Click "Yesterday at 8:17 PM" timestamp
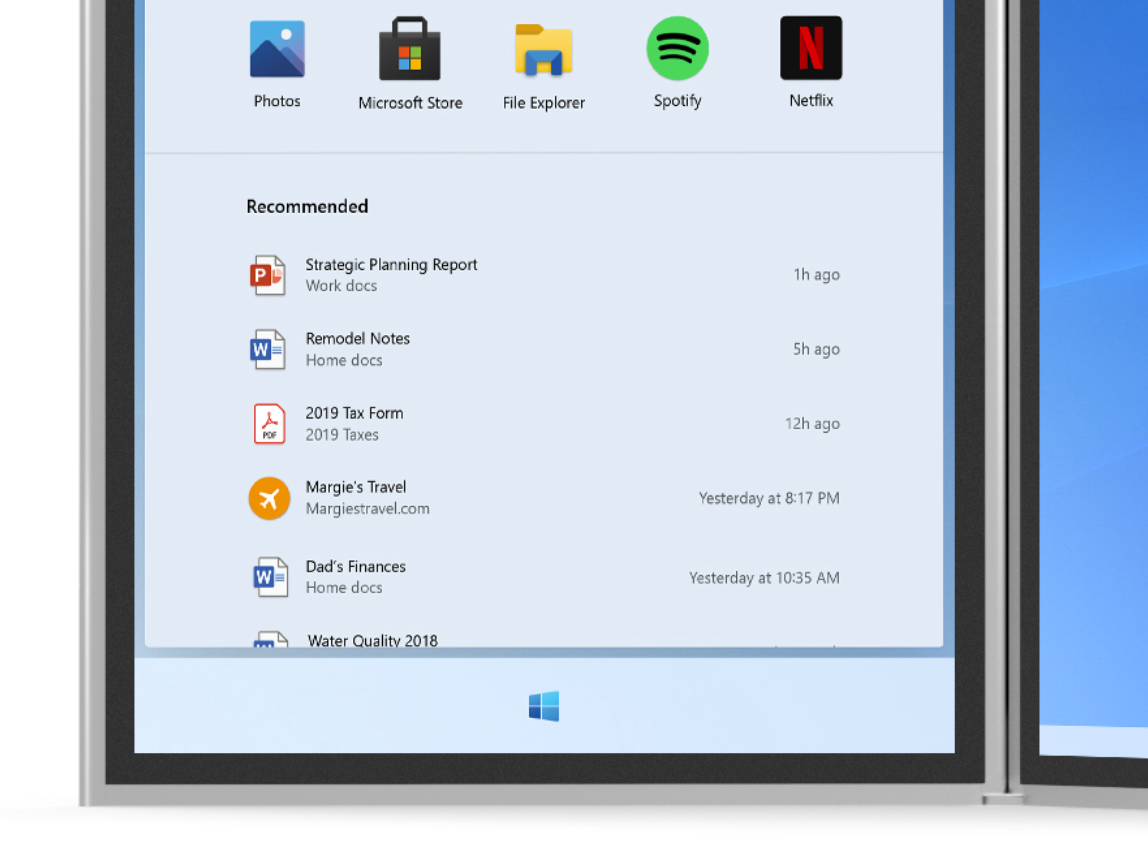This screenshot has height=862, width=1148. (x=769, y=498)
